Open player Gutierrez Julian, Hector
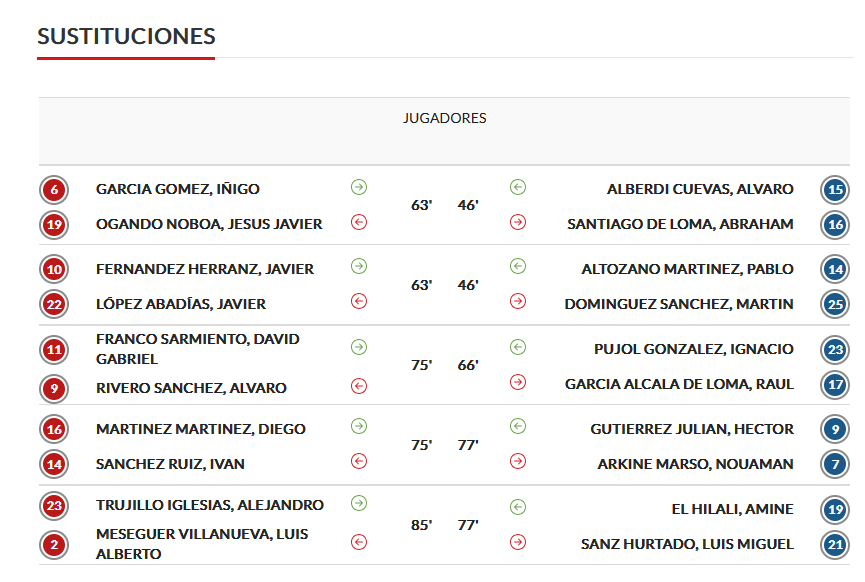Screen dimensions: 865x582 coord(691,429)
